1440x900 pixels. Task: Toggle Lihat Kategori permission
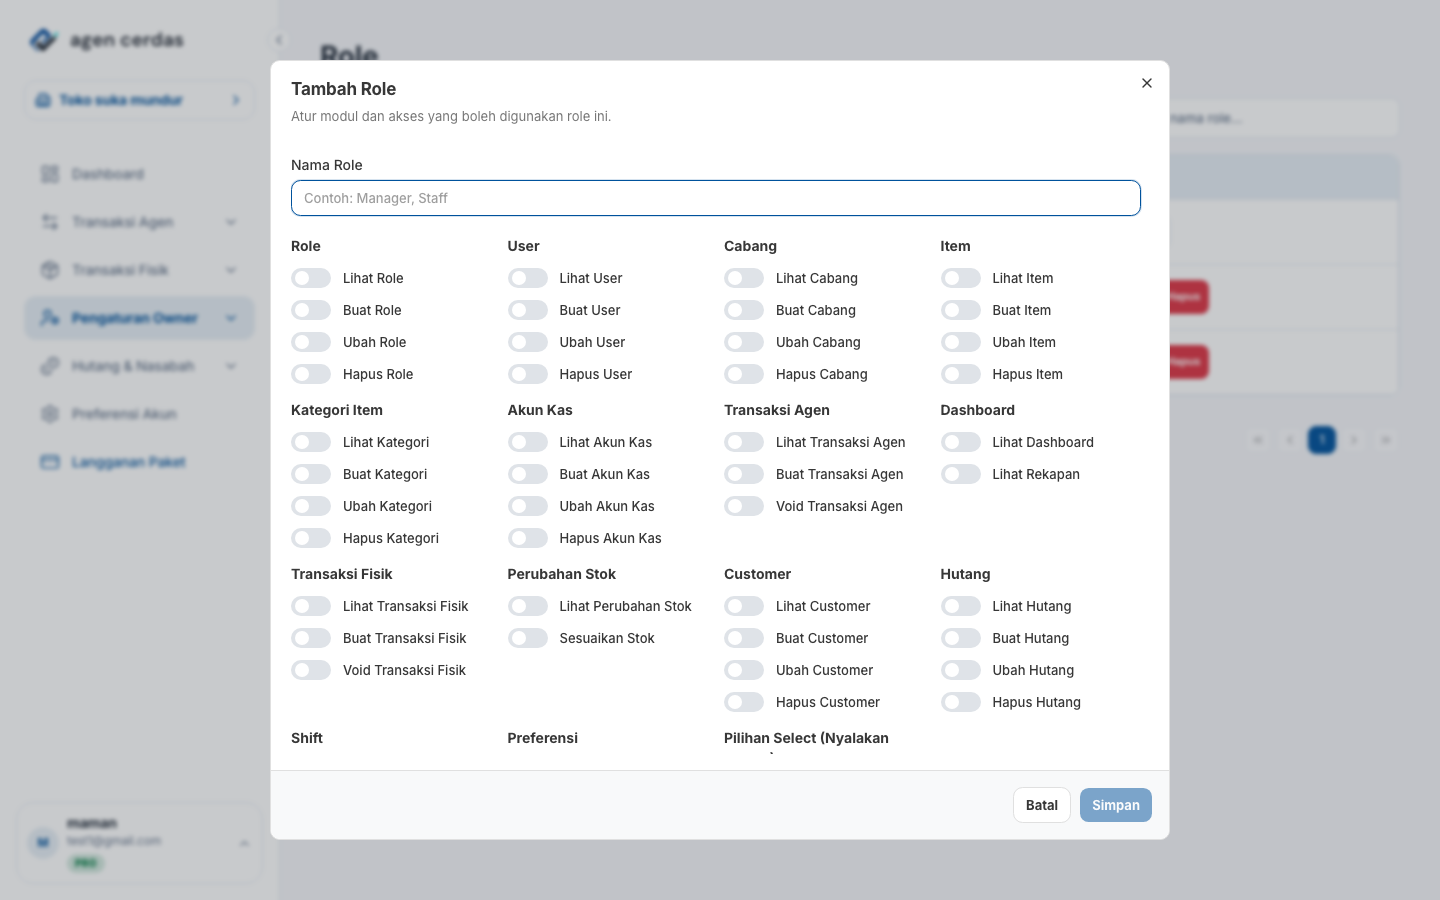(311, 442)
